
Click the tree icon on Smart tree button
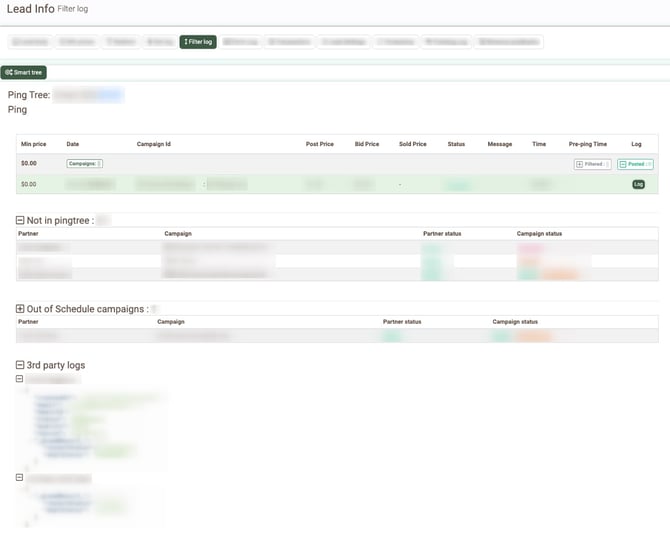(x=8, y=73)
